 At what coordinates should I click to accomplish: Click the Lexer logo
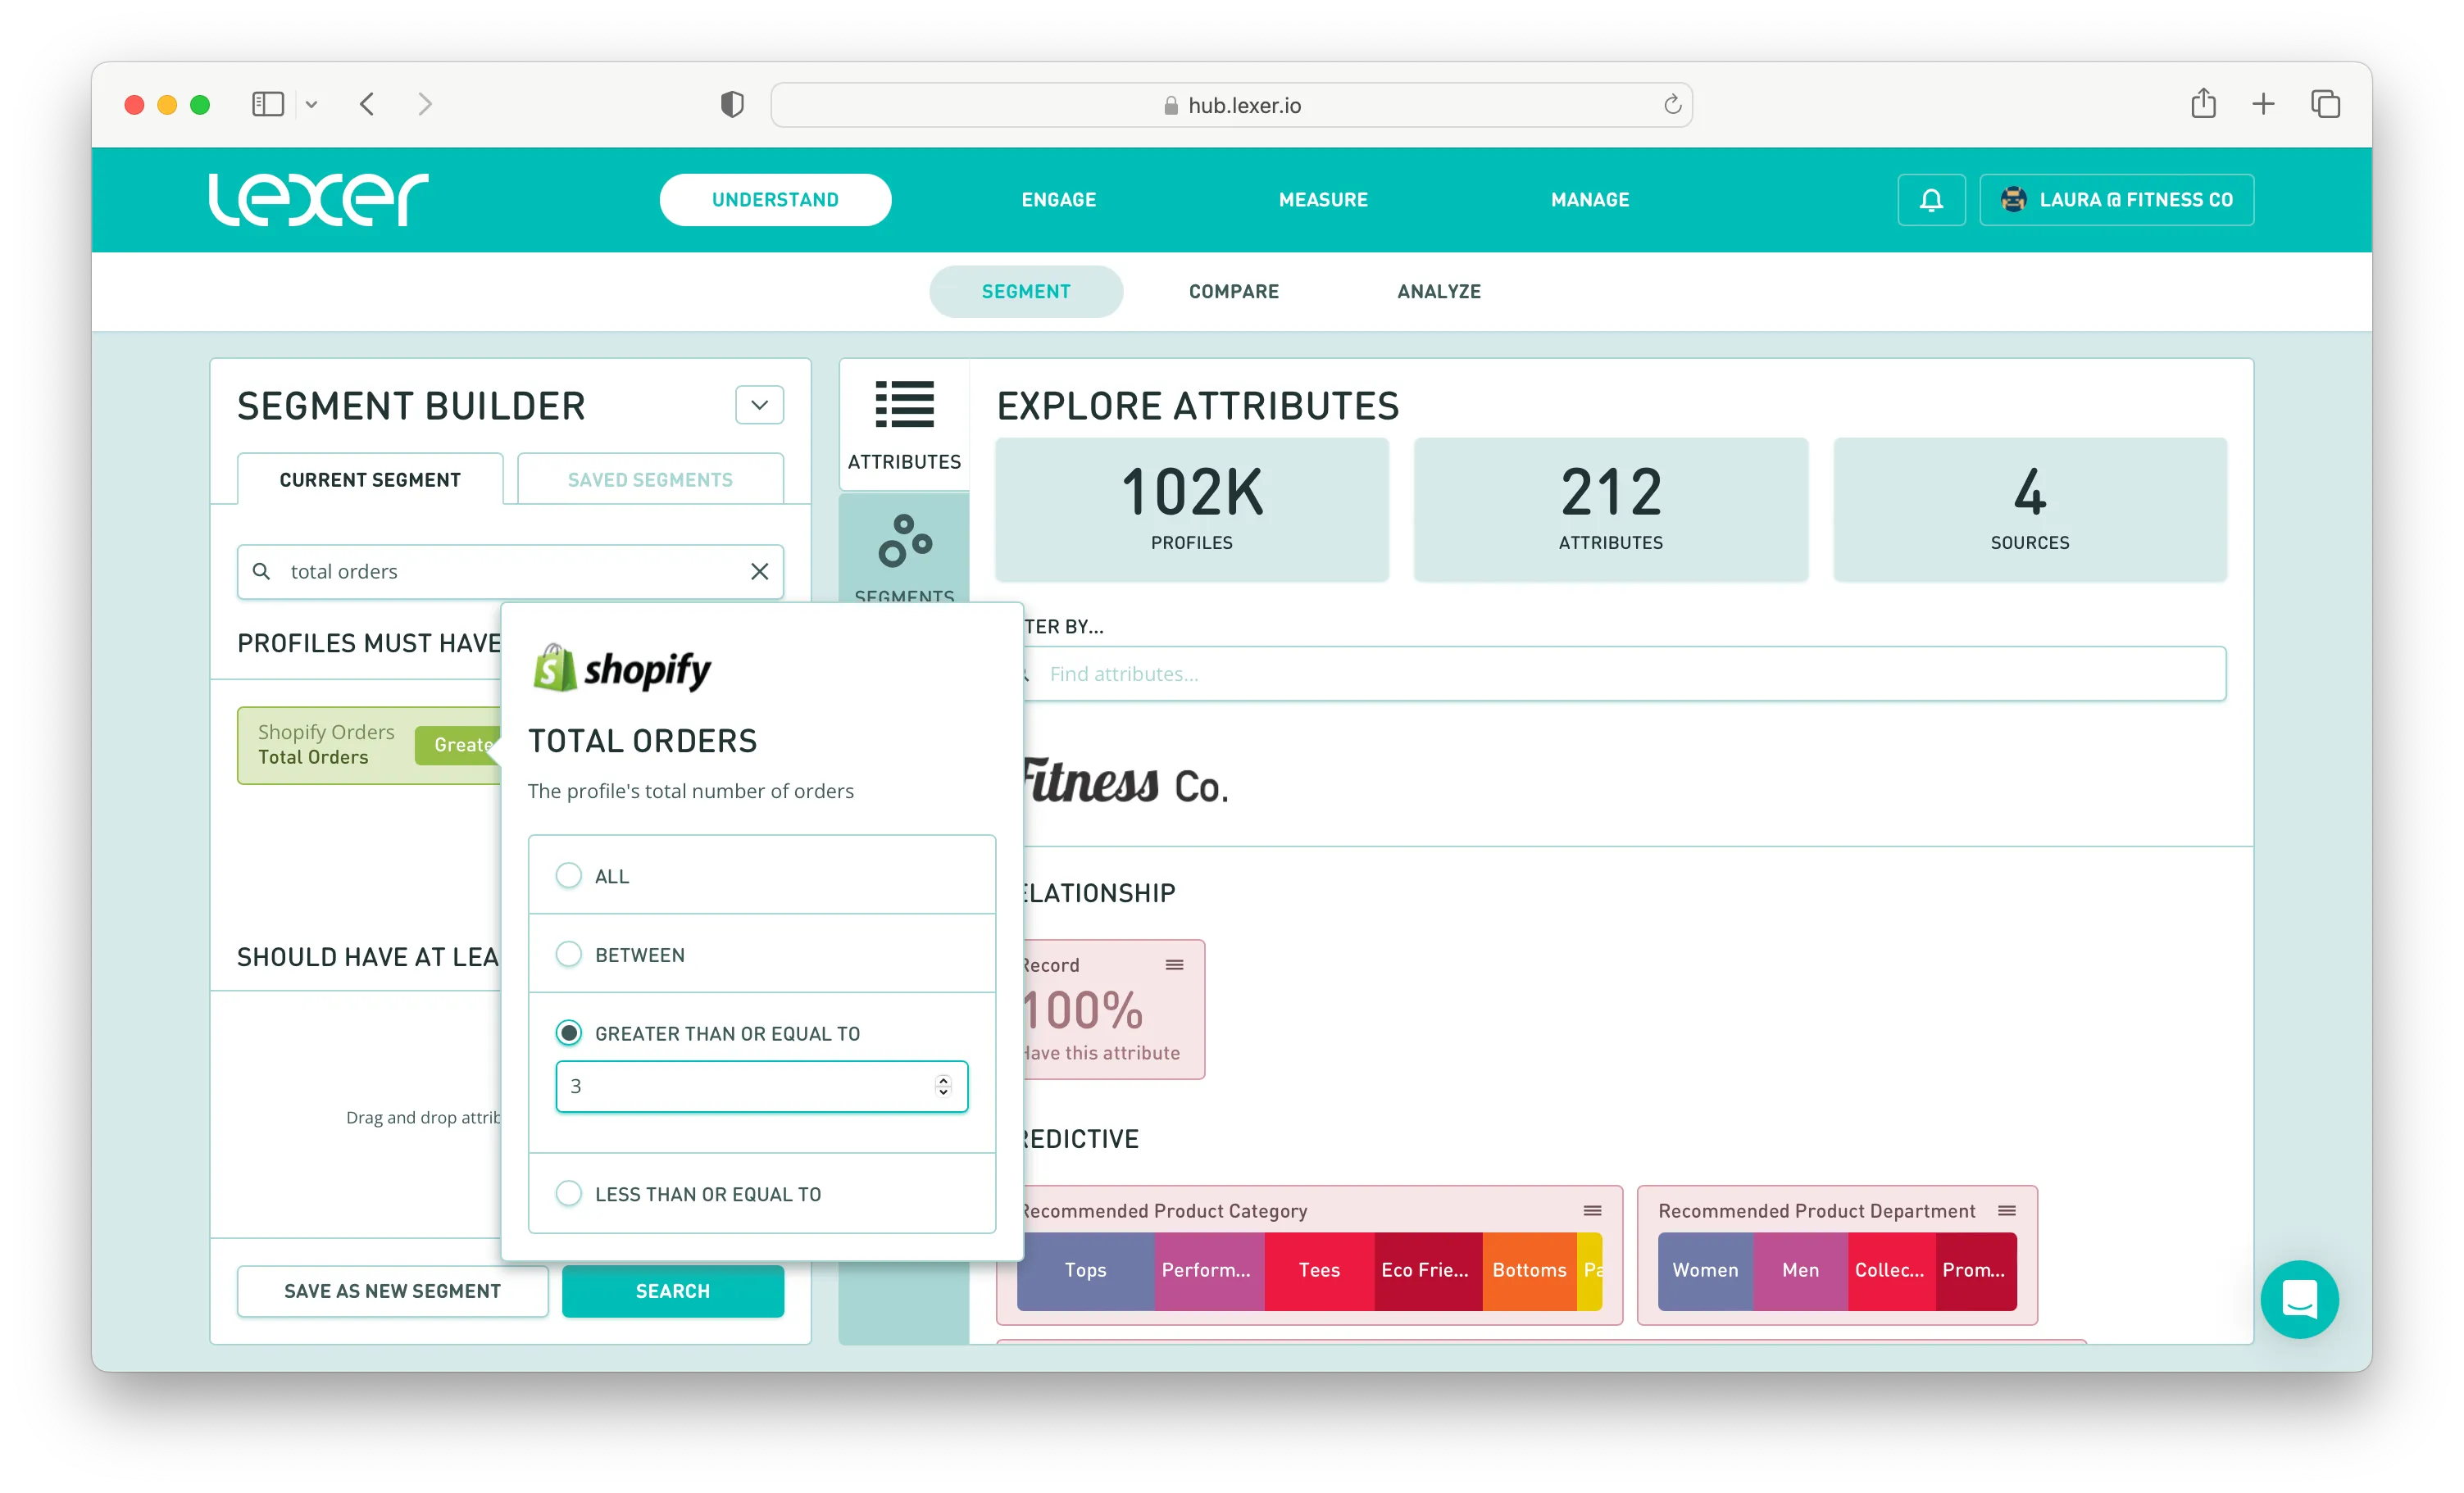318,199
